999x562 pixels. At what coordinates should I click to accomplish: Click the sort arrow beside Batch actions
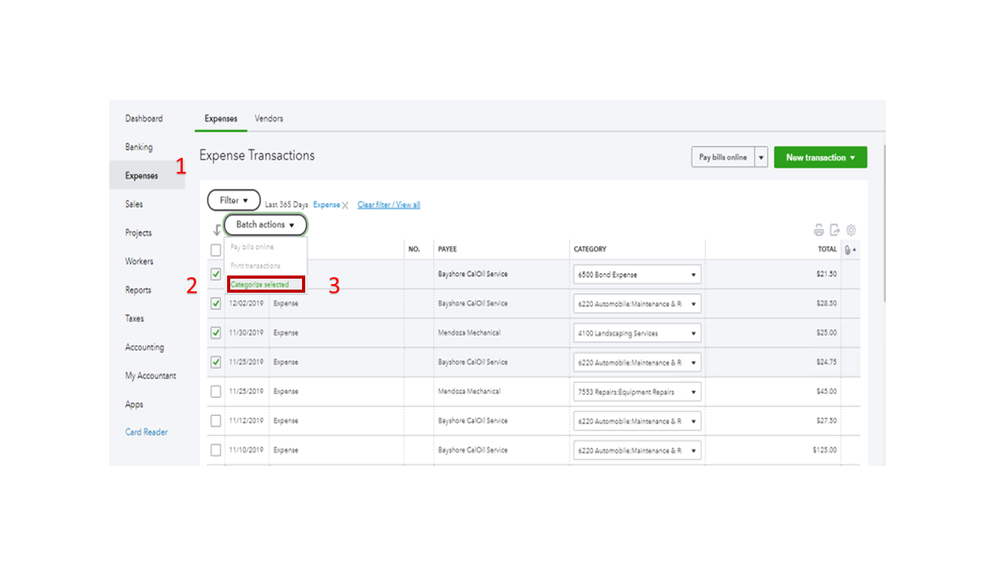click(217, 229)
